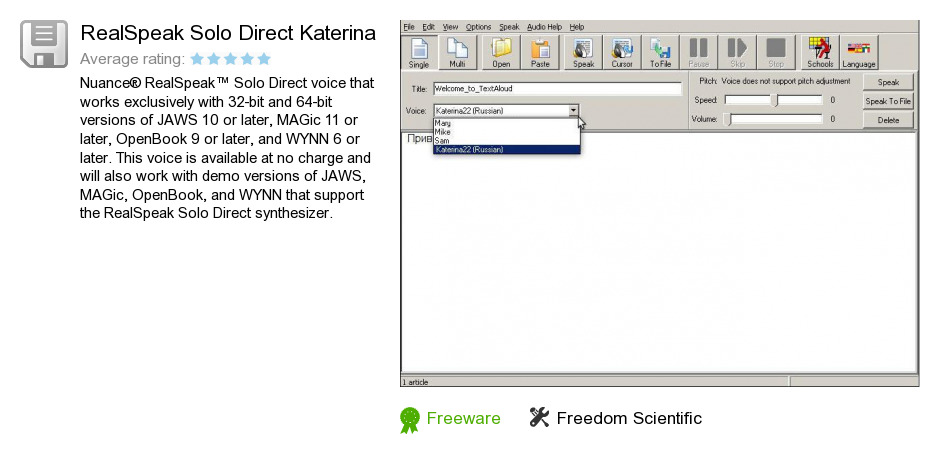Image resolution: width=940 pixels, height=464 pixels.
Task: Click the Freedom Scientific publisher link
Action: [x=629, y=418]
